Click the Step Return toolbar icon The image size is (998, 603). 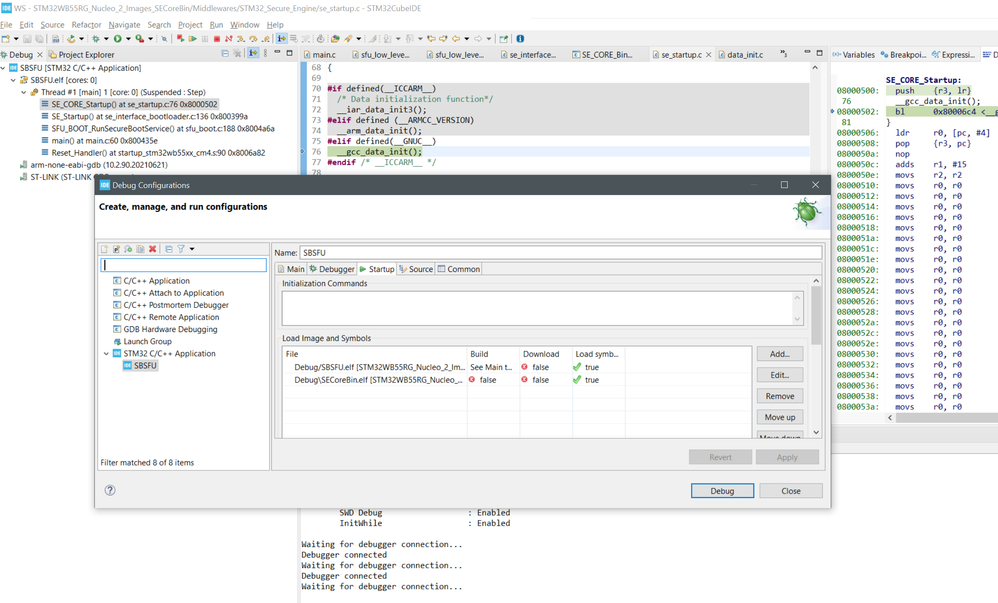(x=265, y=39)
